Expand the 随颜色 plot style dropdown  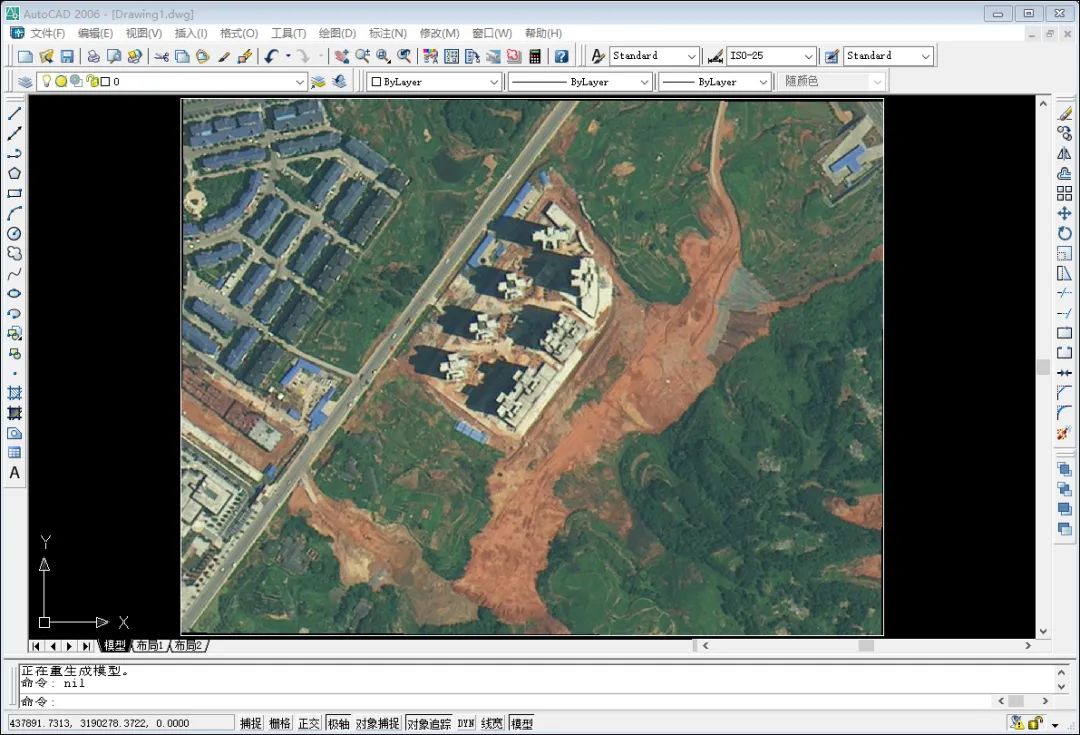pos(877,81)
